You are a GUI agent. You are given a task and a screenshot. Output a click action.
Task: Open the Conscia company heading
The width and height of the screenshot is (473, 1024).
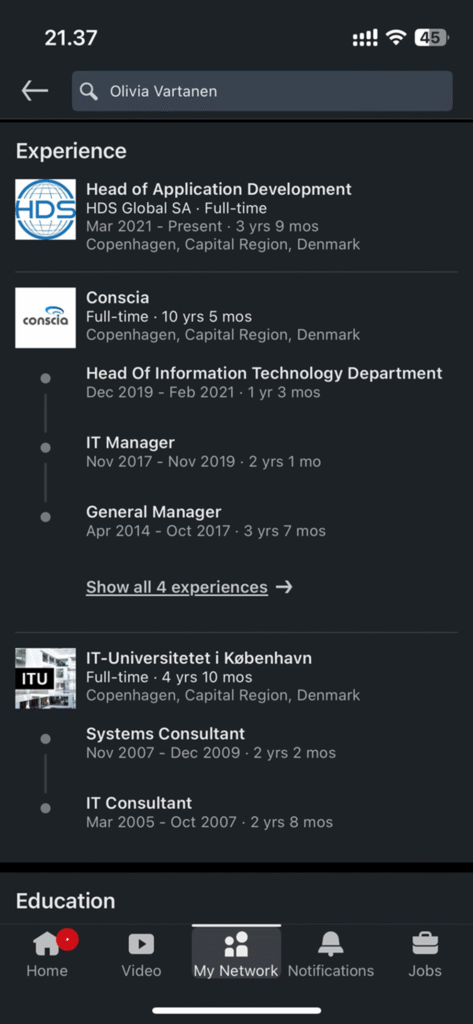[x=118, y=298]
